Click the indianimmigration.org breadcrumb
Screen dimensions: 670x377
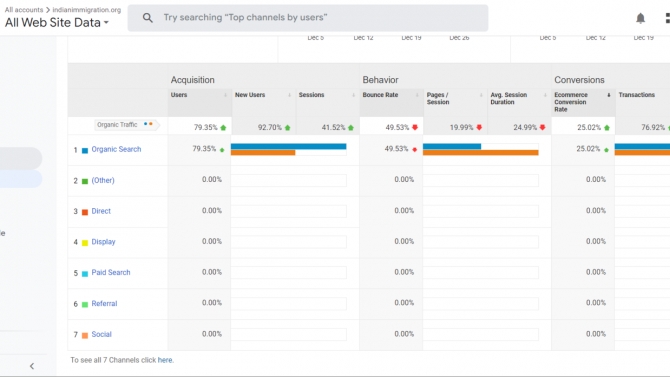point(87,9)
